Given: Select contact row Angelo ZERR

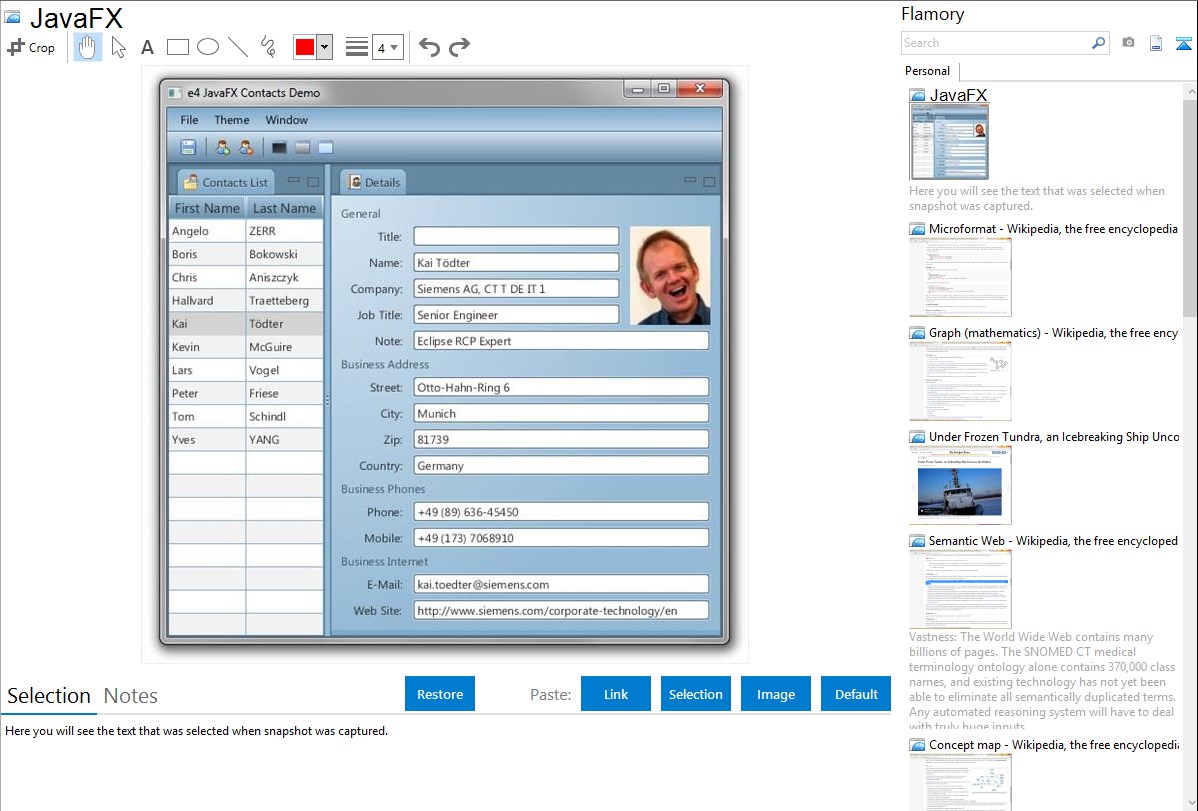Looking at the screenshot, I should [x=246, y=231].
